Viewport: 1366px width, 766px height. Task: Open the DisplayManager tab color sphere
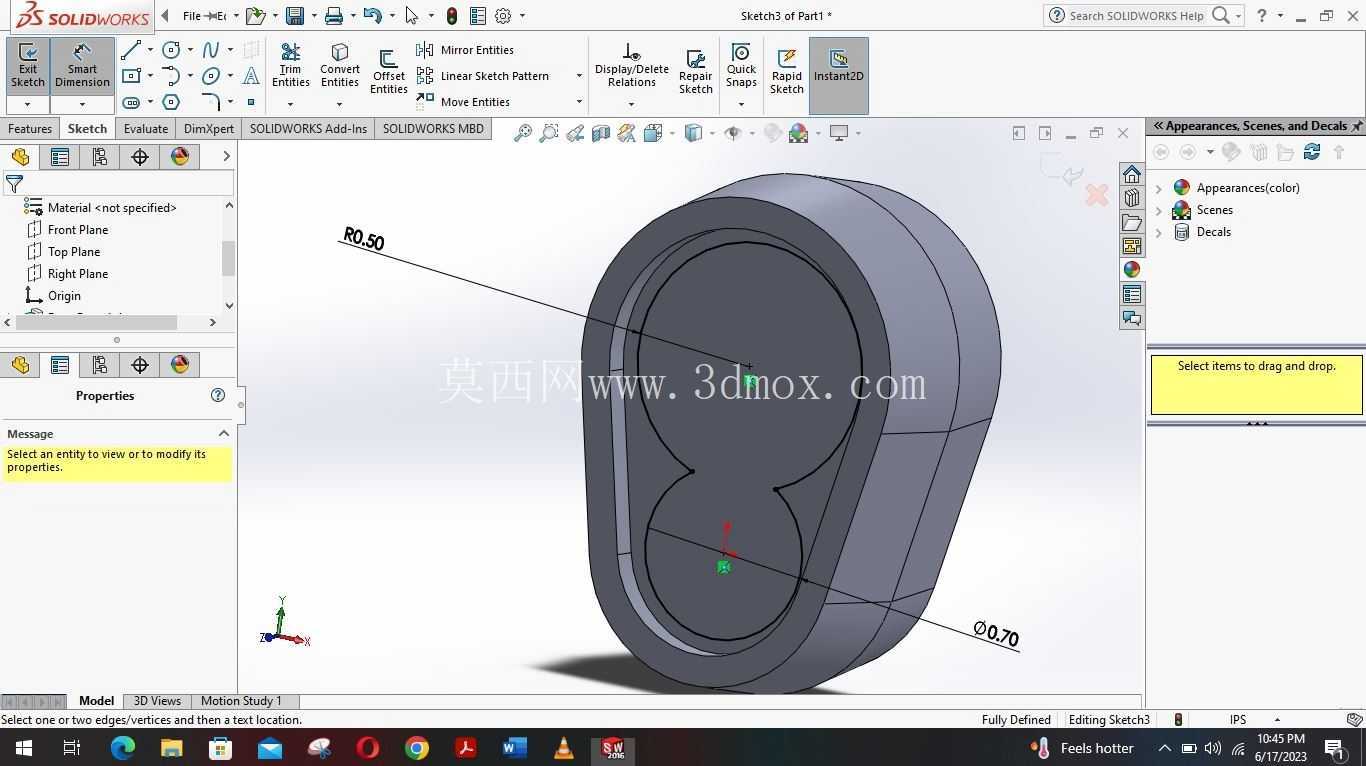point(180,157)
